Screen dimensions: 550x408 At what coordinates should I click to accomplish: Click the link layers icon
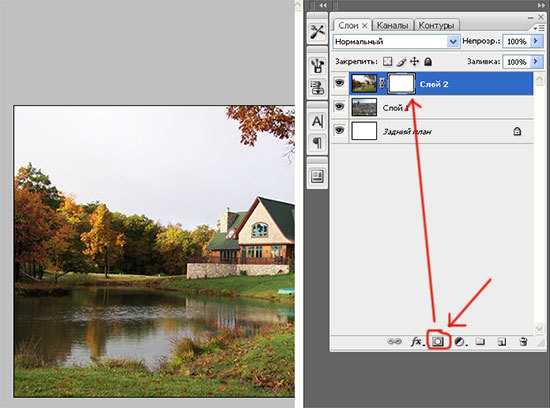(395, 341)
